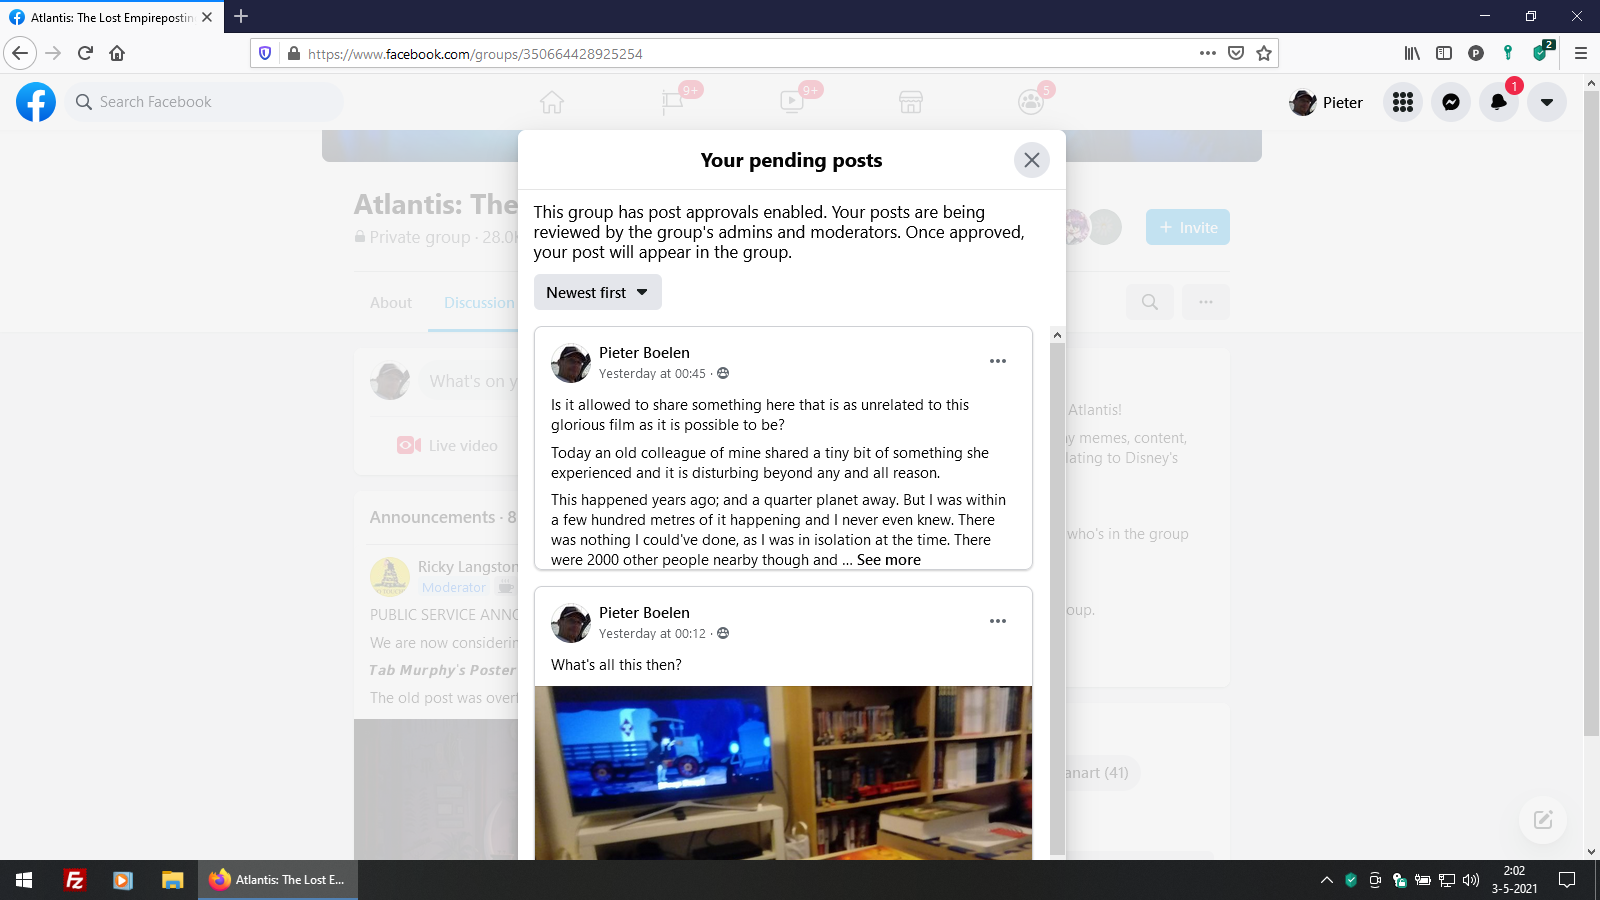The height and width of the screenshot is (900, 1600).
Task: Switch to the Discussion tab
Action: coord(479,303)
